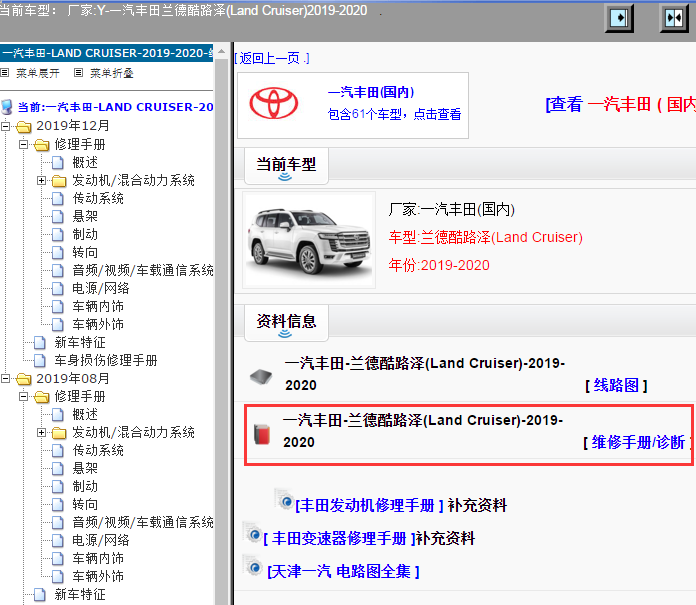The image size is (696, 605).
Task: Collapse the 2019年08月 tree folder
Action: tap(8, 379)
